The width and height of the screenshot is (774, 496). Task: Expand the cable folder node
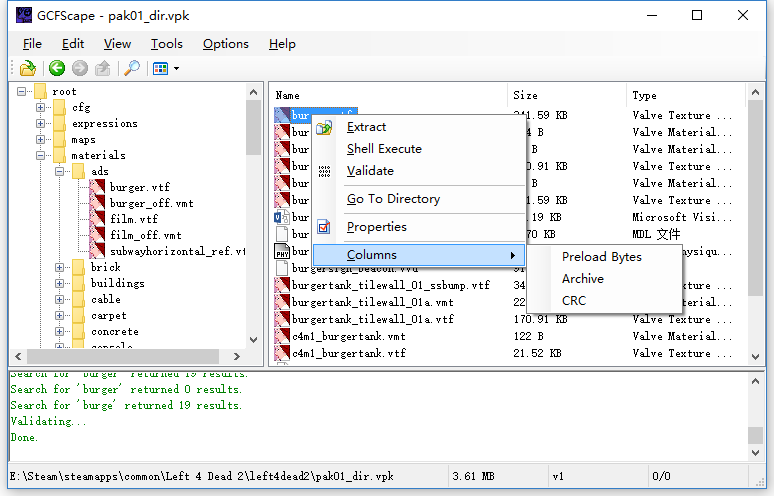pyautogui.click(x=59, y=300)
